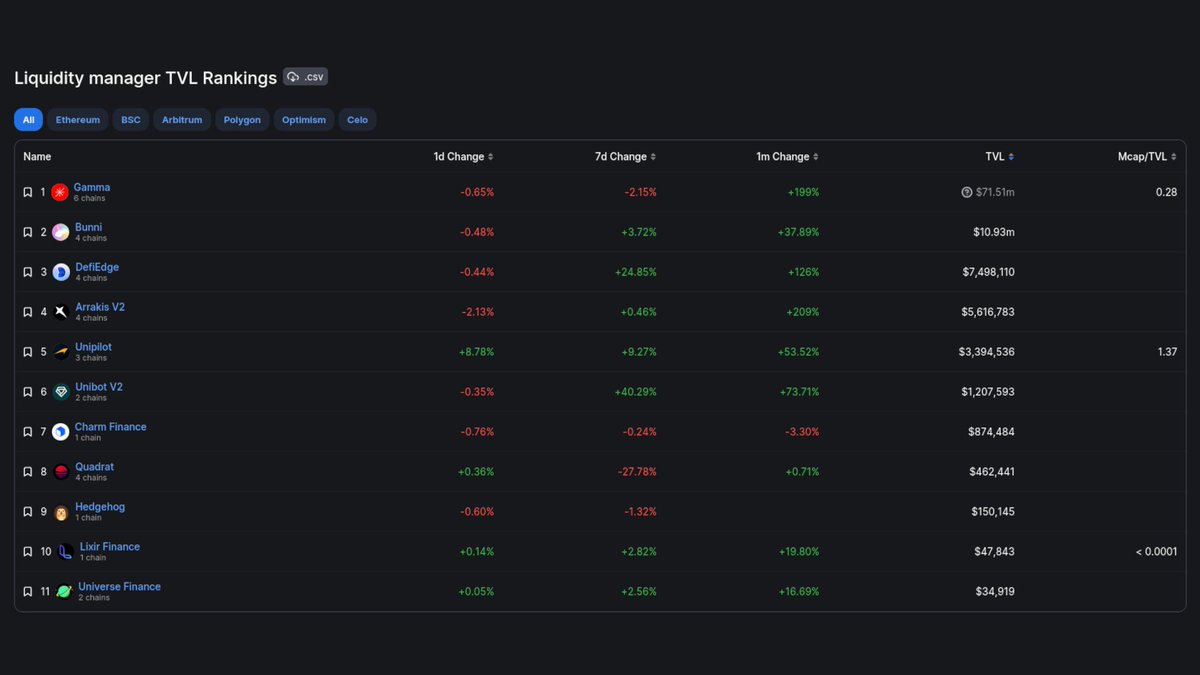Bookmark the Gamma row
This screenshot has width=1200, height=675.
pos(28,192)
